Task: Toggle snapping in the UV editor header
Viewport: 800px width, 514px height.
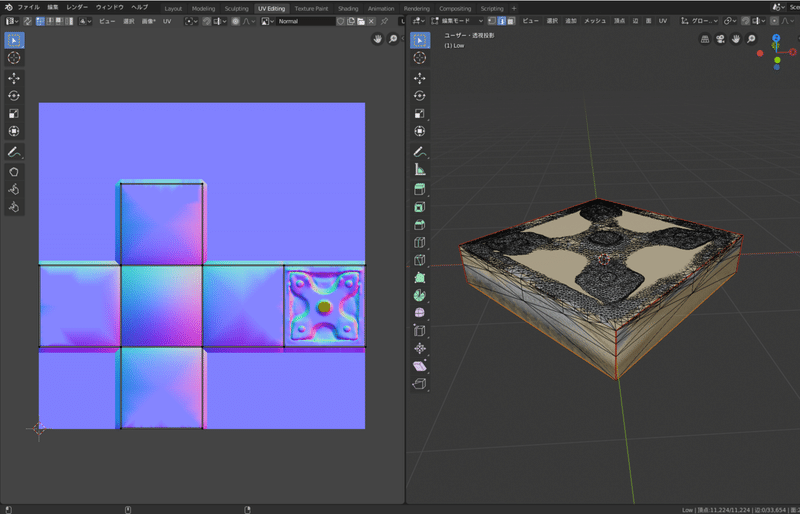Action: (x=207, y=21)
